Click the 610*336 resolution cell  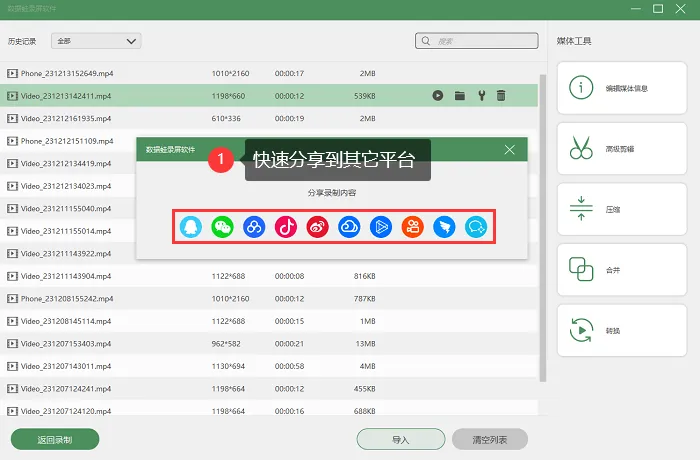(226, 118)
